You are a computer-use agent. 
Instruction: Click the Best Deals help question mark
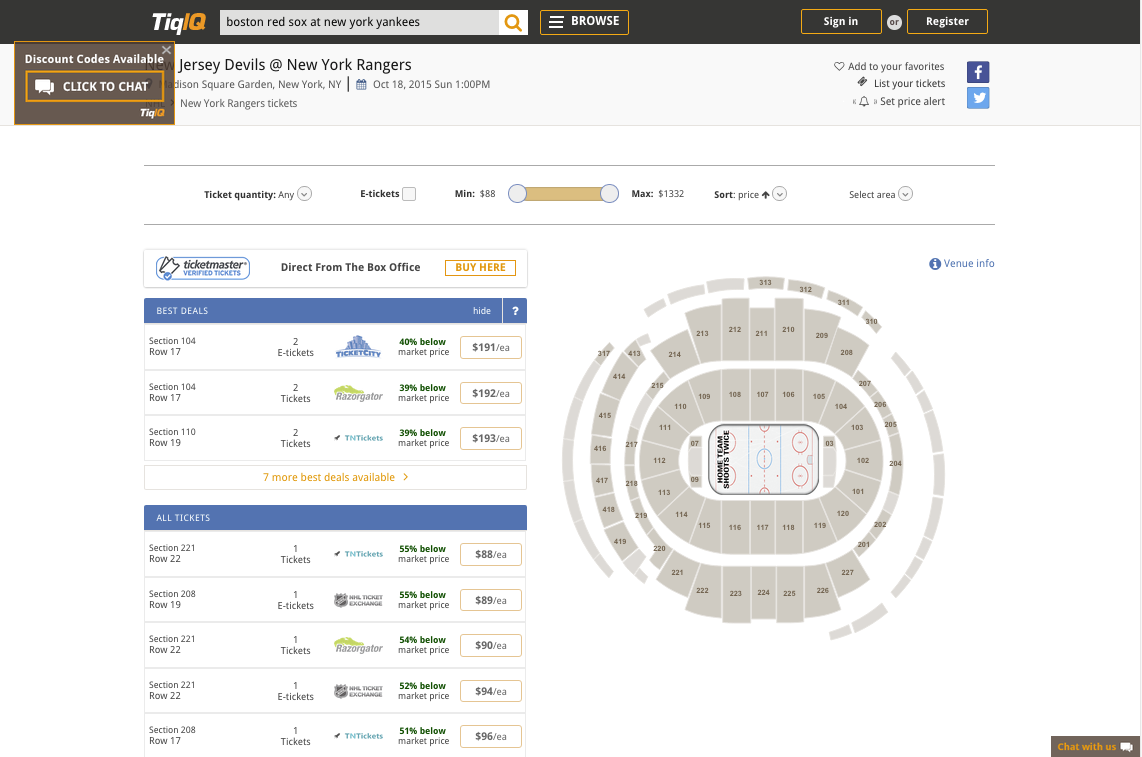pos(515,311)
